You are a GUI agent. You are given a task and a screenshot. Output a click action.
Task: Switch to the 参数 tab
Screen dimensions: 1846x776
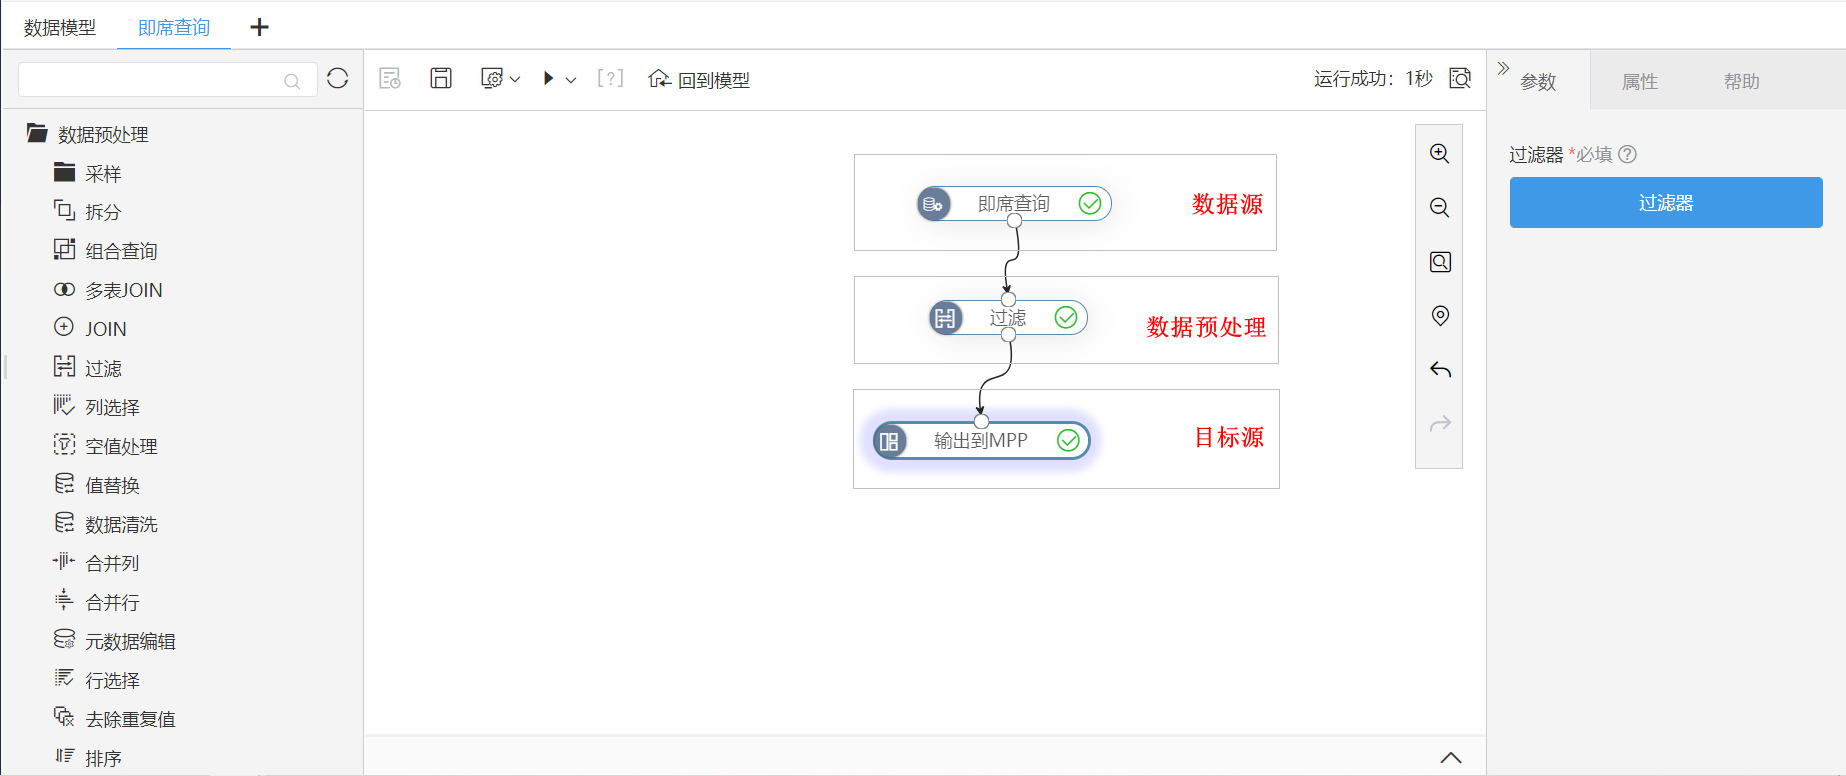1538,81
